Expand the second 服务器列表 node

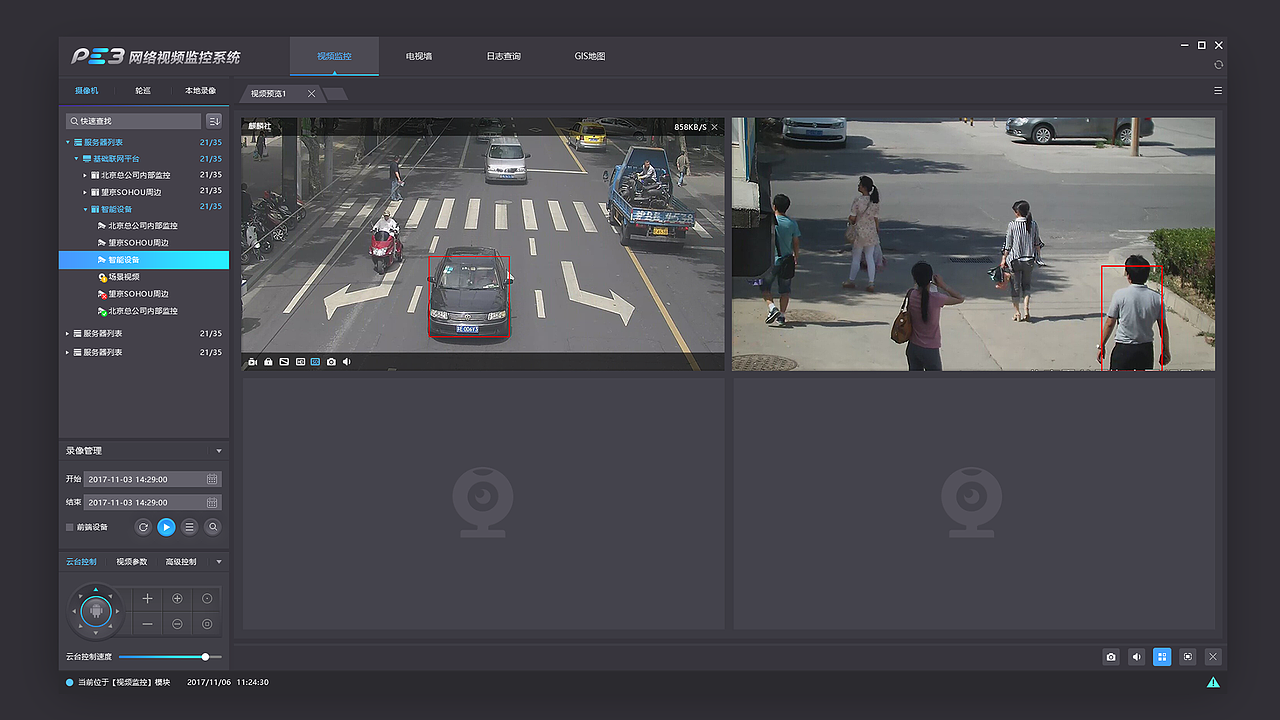tap(68, 333)
